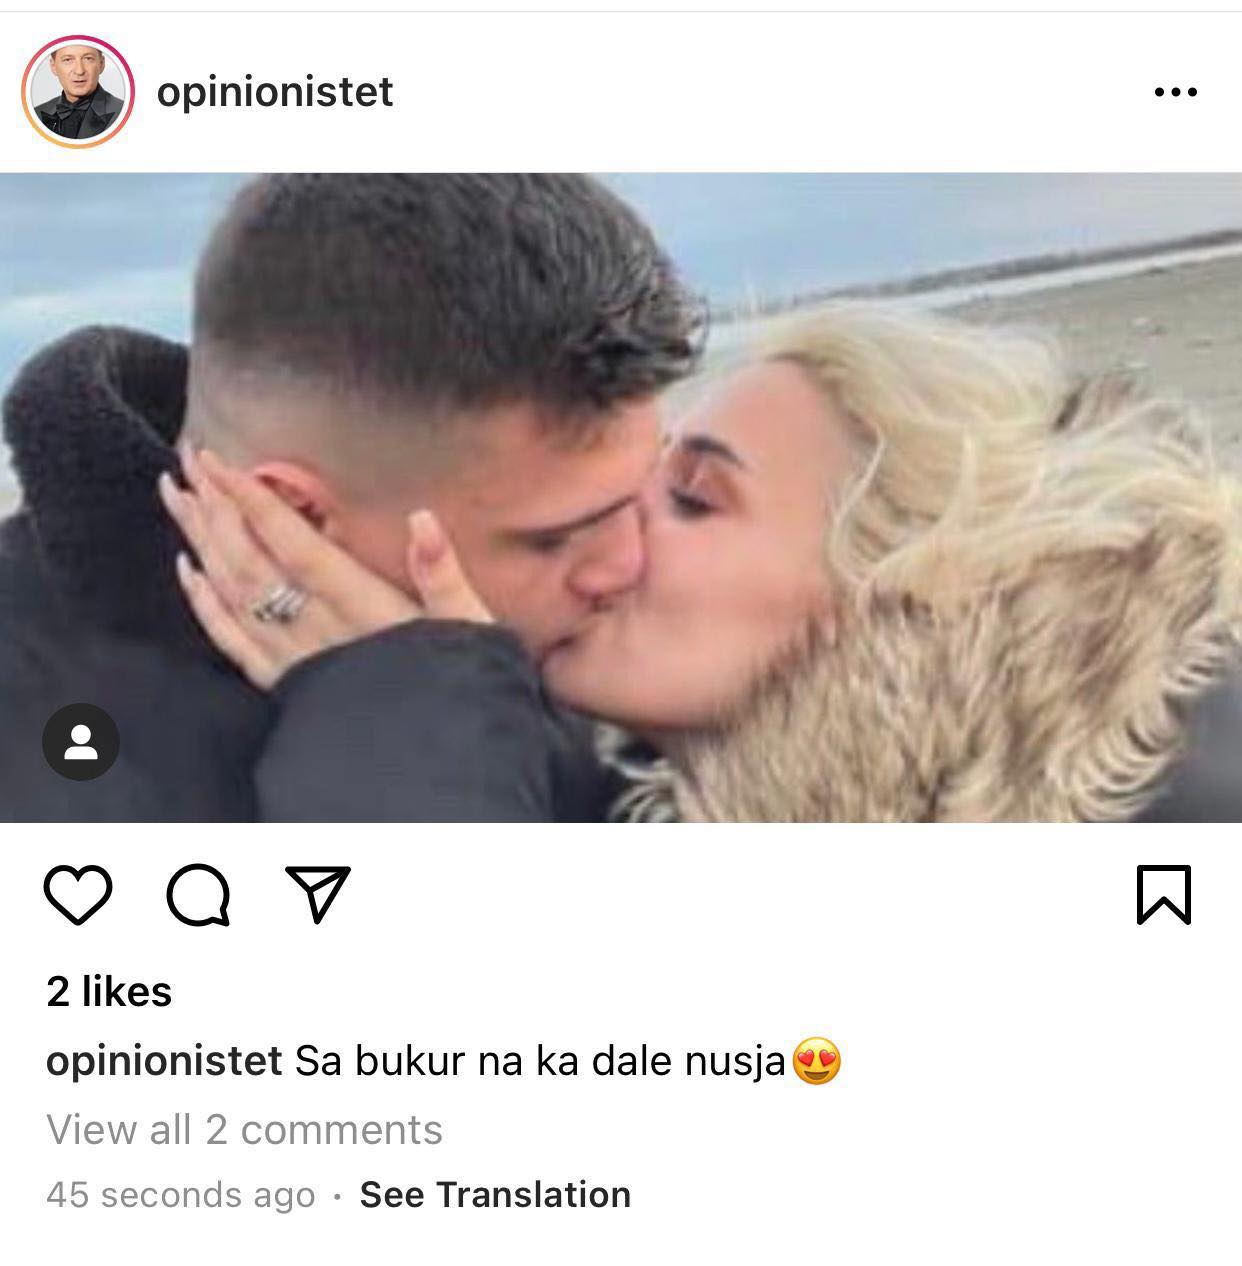1242x1266 pixels.
Task: Click the heart-eyes emoji in the caption
Action: [x=817, y=1061]
